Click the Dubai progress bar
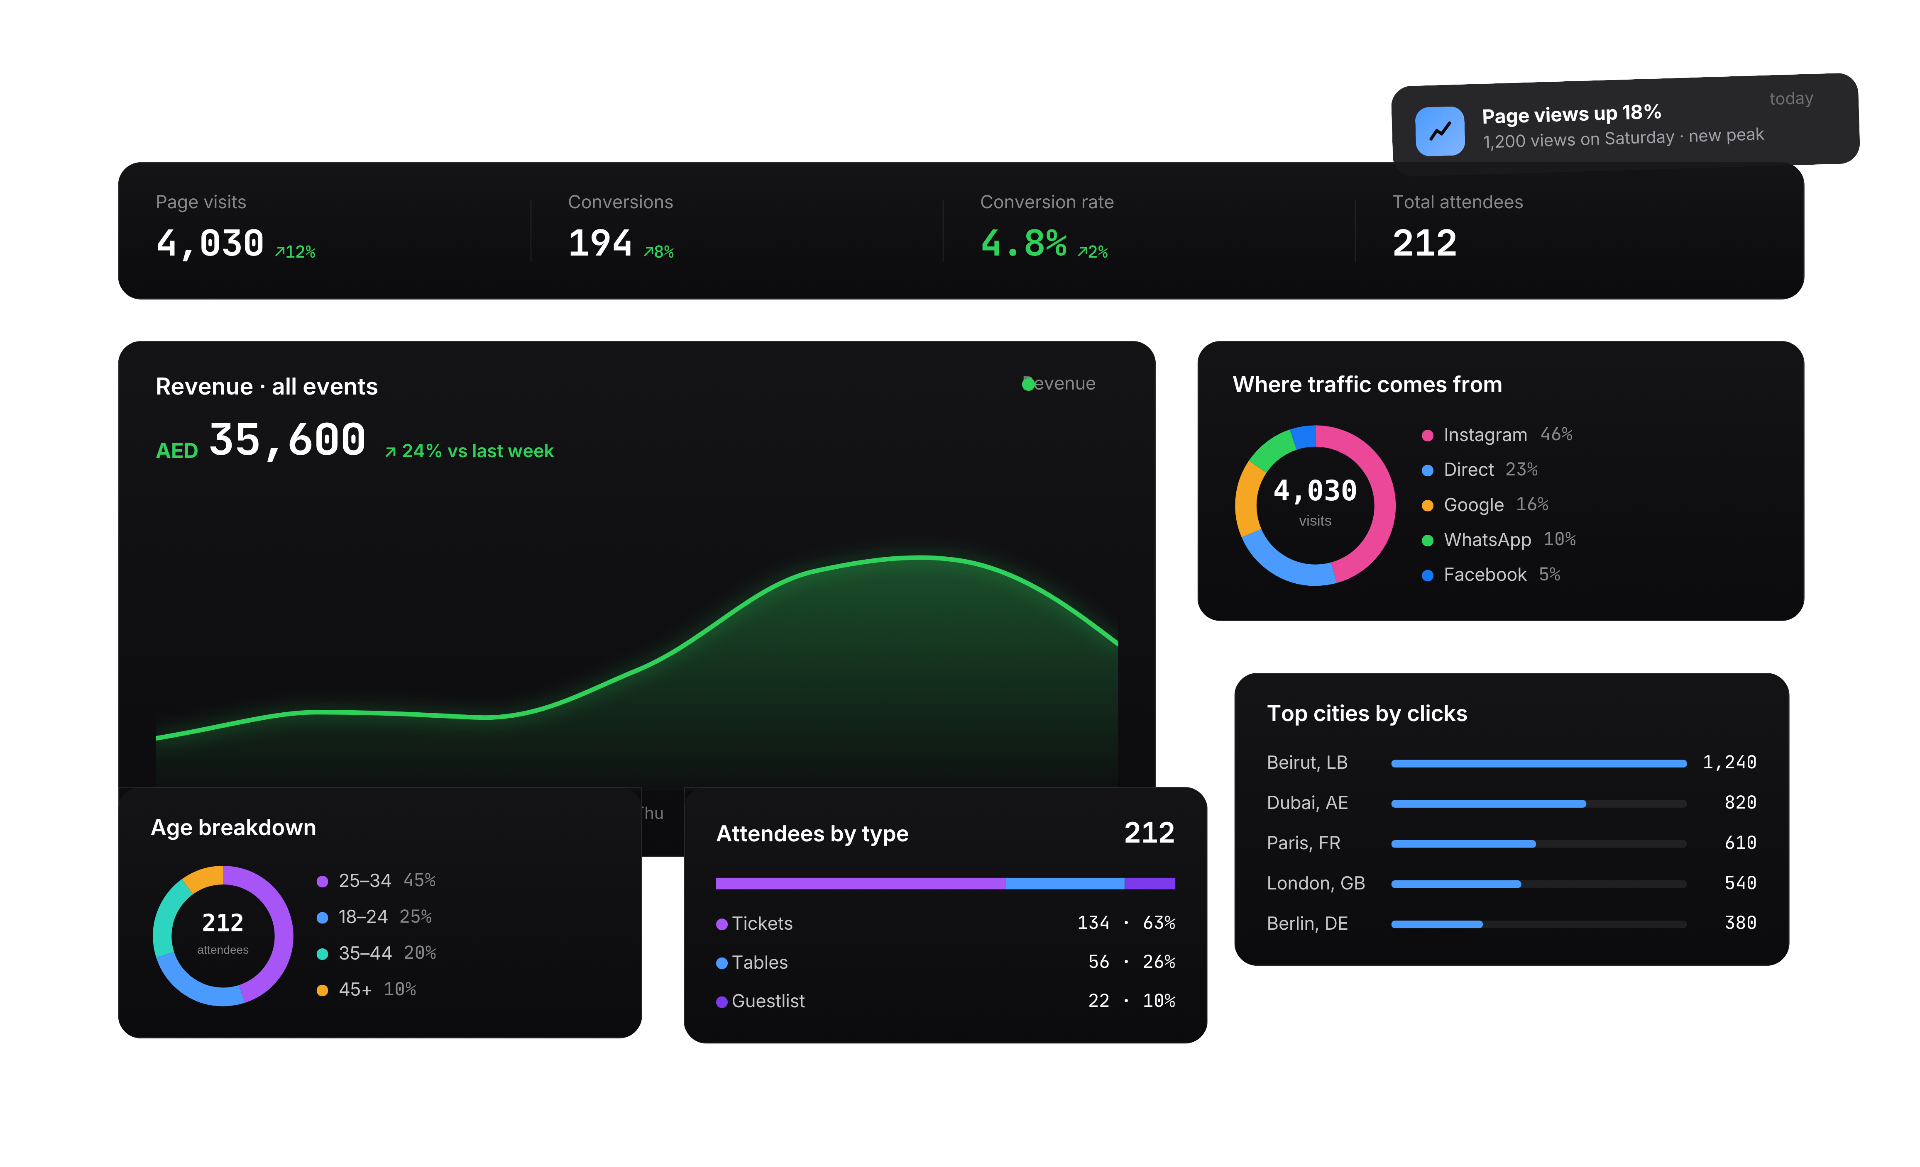Screen dimensions: 1920x1167 [1538, 803]
